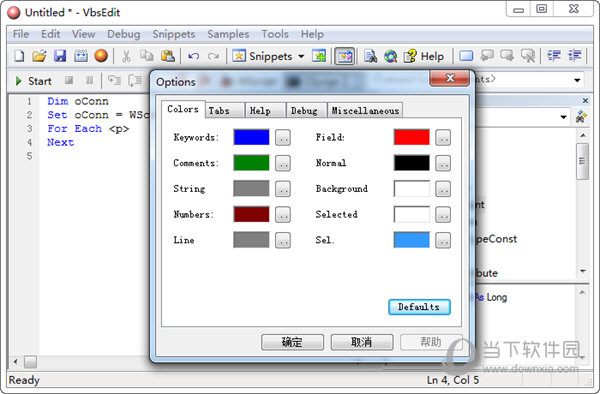Open the Tools menu
This screenshot has width=600, height=394.
coord(275,34)
